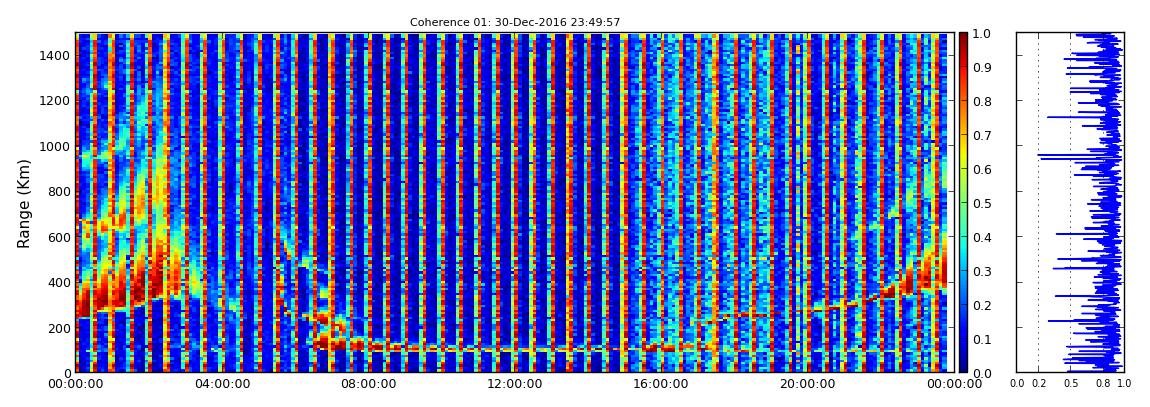
Task: Click the 'Range (Km)' y-axis label
Action: click(x=23, y=203)
